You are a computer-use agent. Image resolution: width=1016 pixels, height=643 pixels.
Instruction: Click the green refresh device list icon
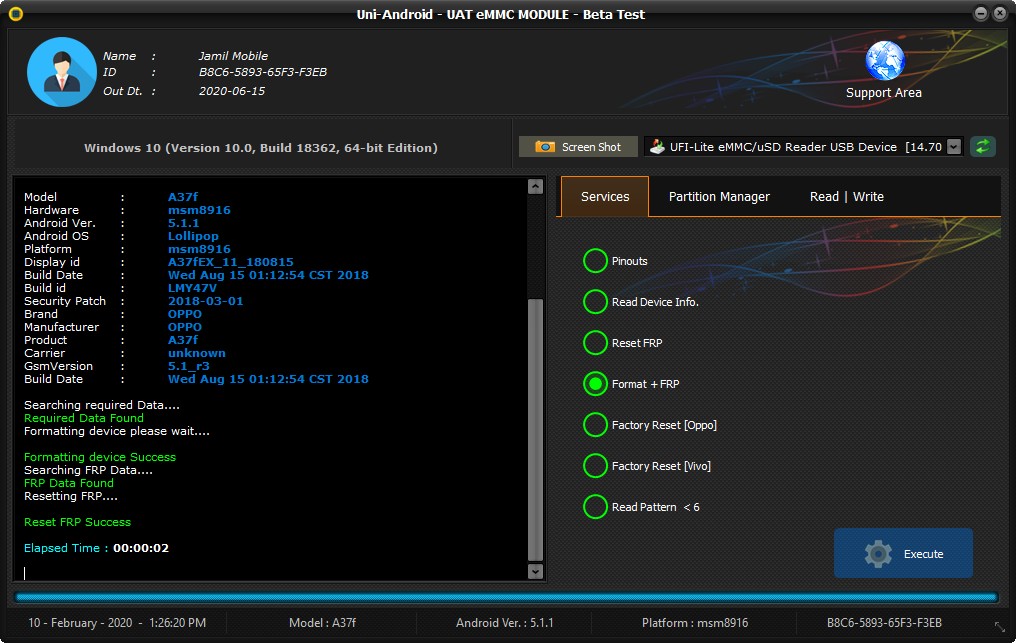tap(983, 147)
